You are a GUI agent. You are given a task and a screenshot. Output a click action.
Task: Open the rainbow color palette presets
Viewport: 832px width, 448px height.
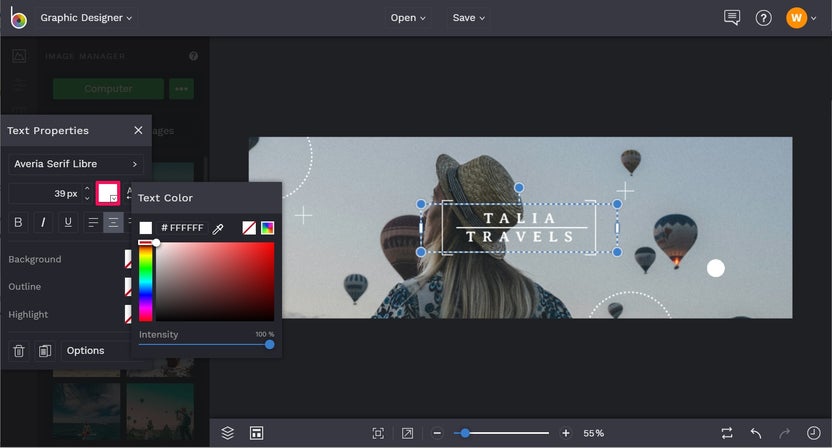(x=267, y=228)
